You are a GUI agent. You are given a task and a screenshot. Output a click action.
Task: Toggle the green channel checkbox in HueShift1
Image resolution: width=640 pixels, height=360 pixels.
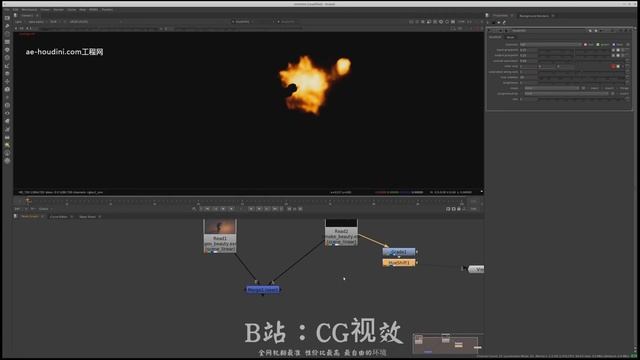598,44
